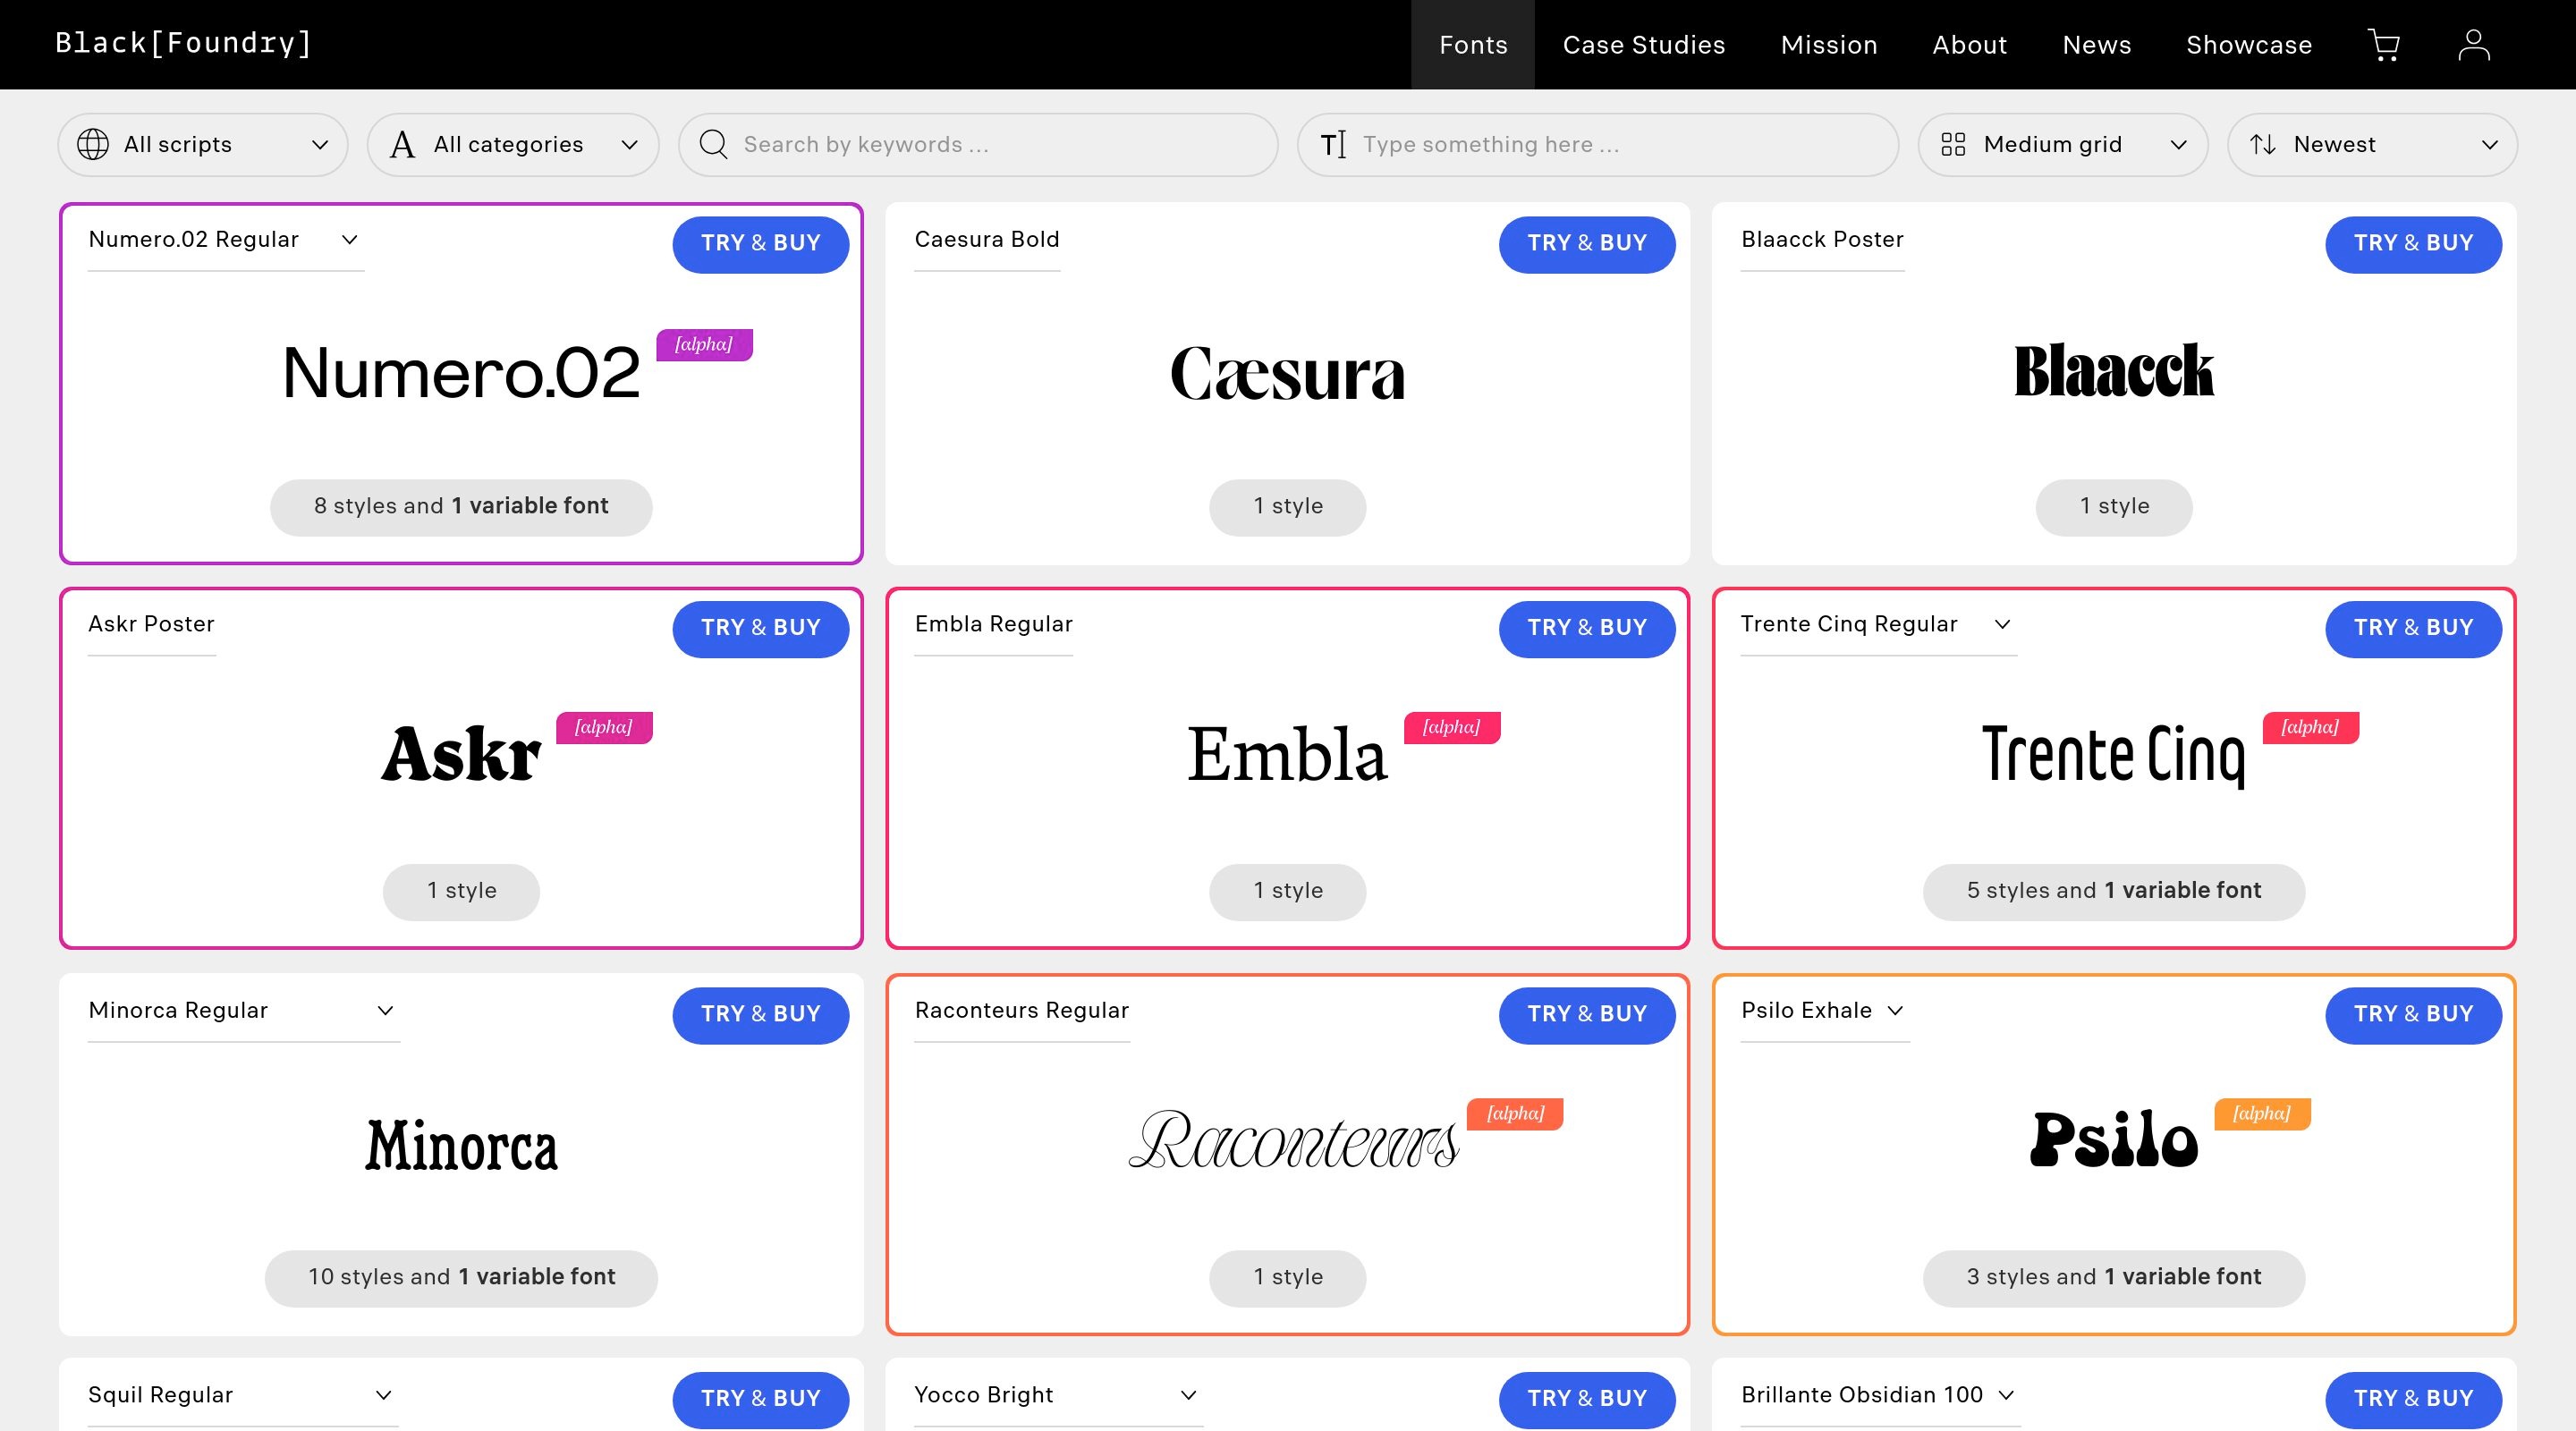Expand the Numero.02 Regular style selector
Screen dimensions: 2576x1431
pyautogui.click(x=349, y=239)
